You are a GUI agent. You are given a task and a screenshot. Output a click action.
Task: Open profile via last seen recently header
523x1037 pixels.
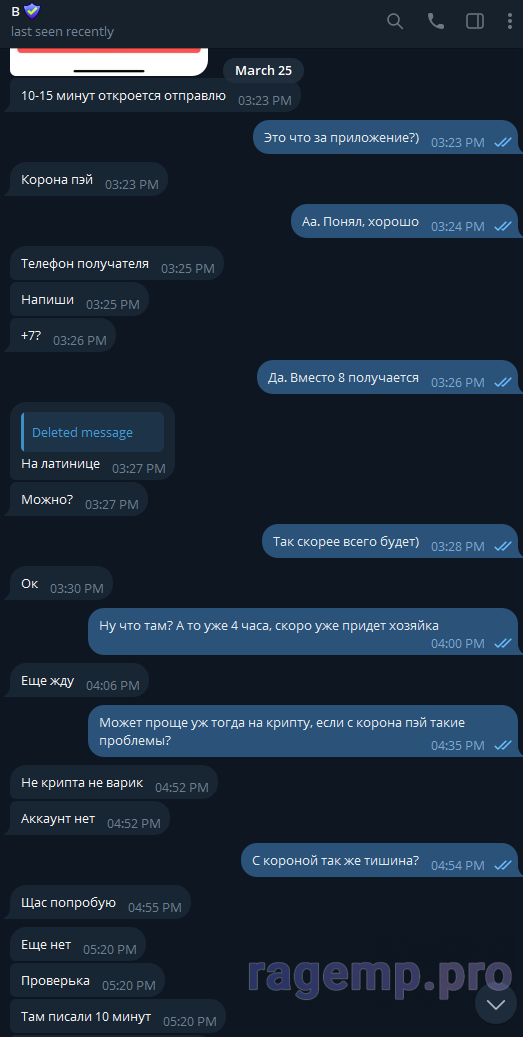(x=62, y=31)
